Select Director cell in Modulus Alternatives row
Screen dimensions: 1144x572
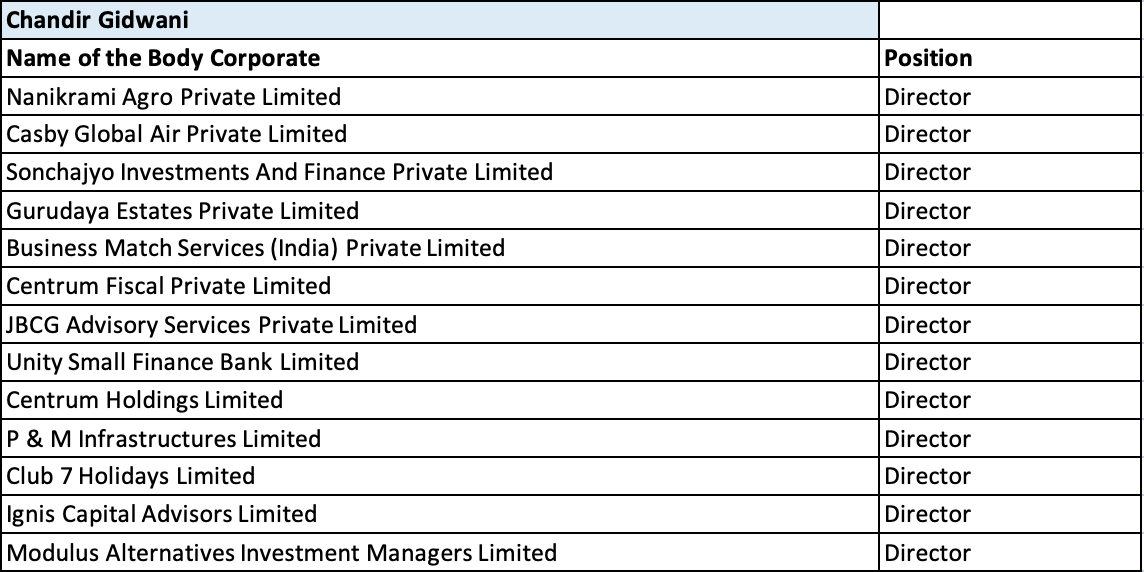pyautogui.click(x=1010, y=552)
